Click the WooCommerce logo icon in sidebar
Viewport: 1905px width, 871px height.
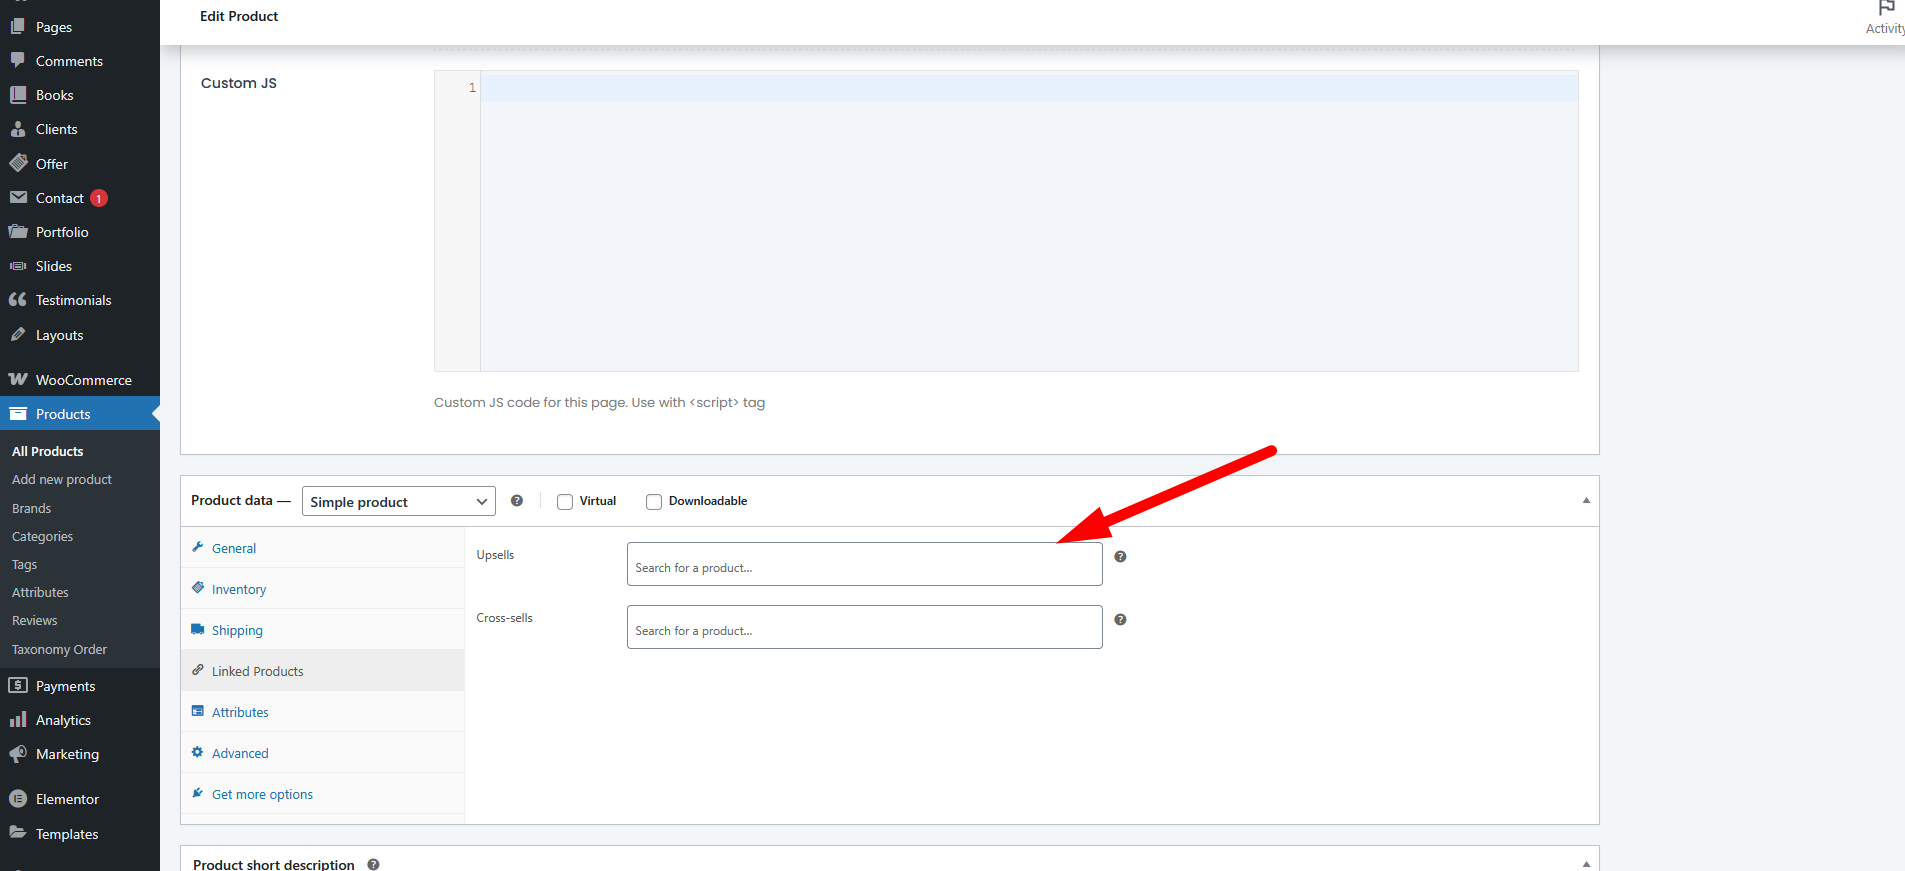click(18, 380)
